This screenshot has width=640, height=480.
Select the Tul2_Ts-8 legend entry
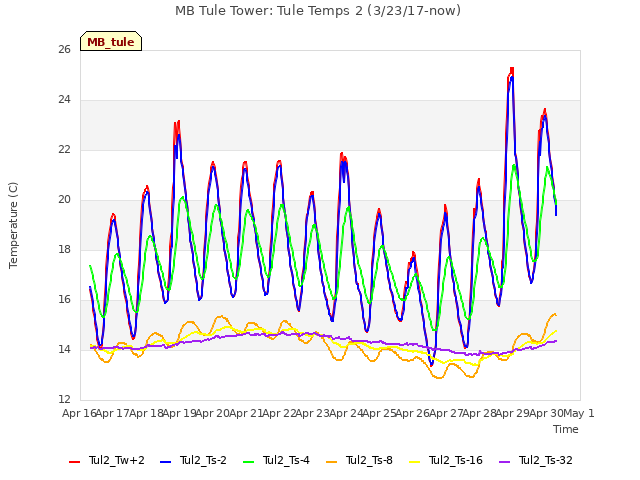[x=359, y=461]
